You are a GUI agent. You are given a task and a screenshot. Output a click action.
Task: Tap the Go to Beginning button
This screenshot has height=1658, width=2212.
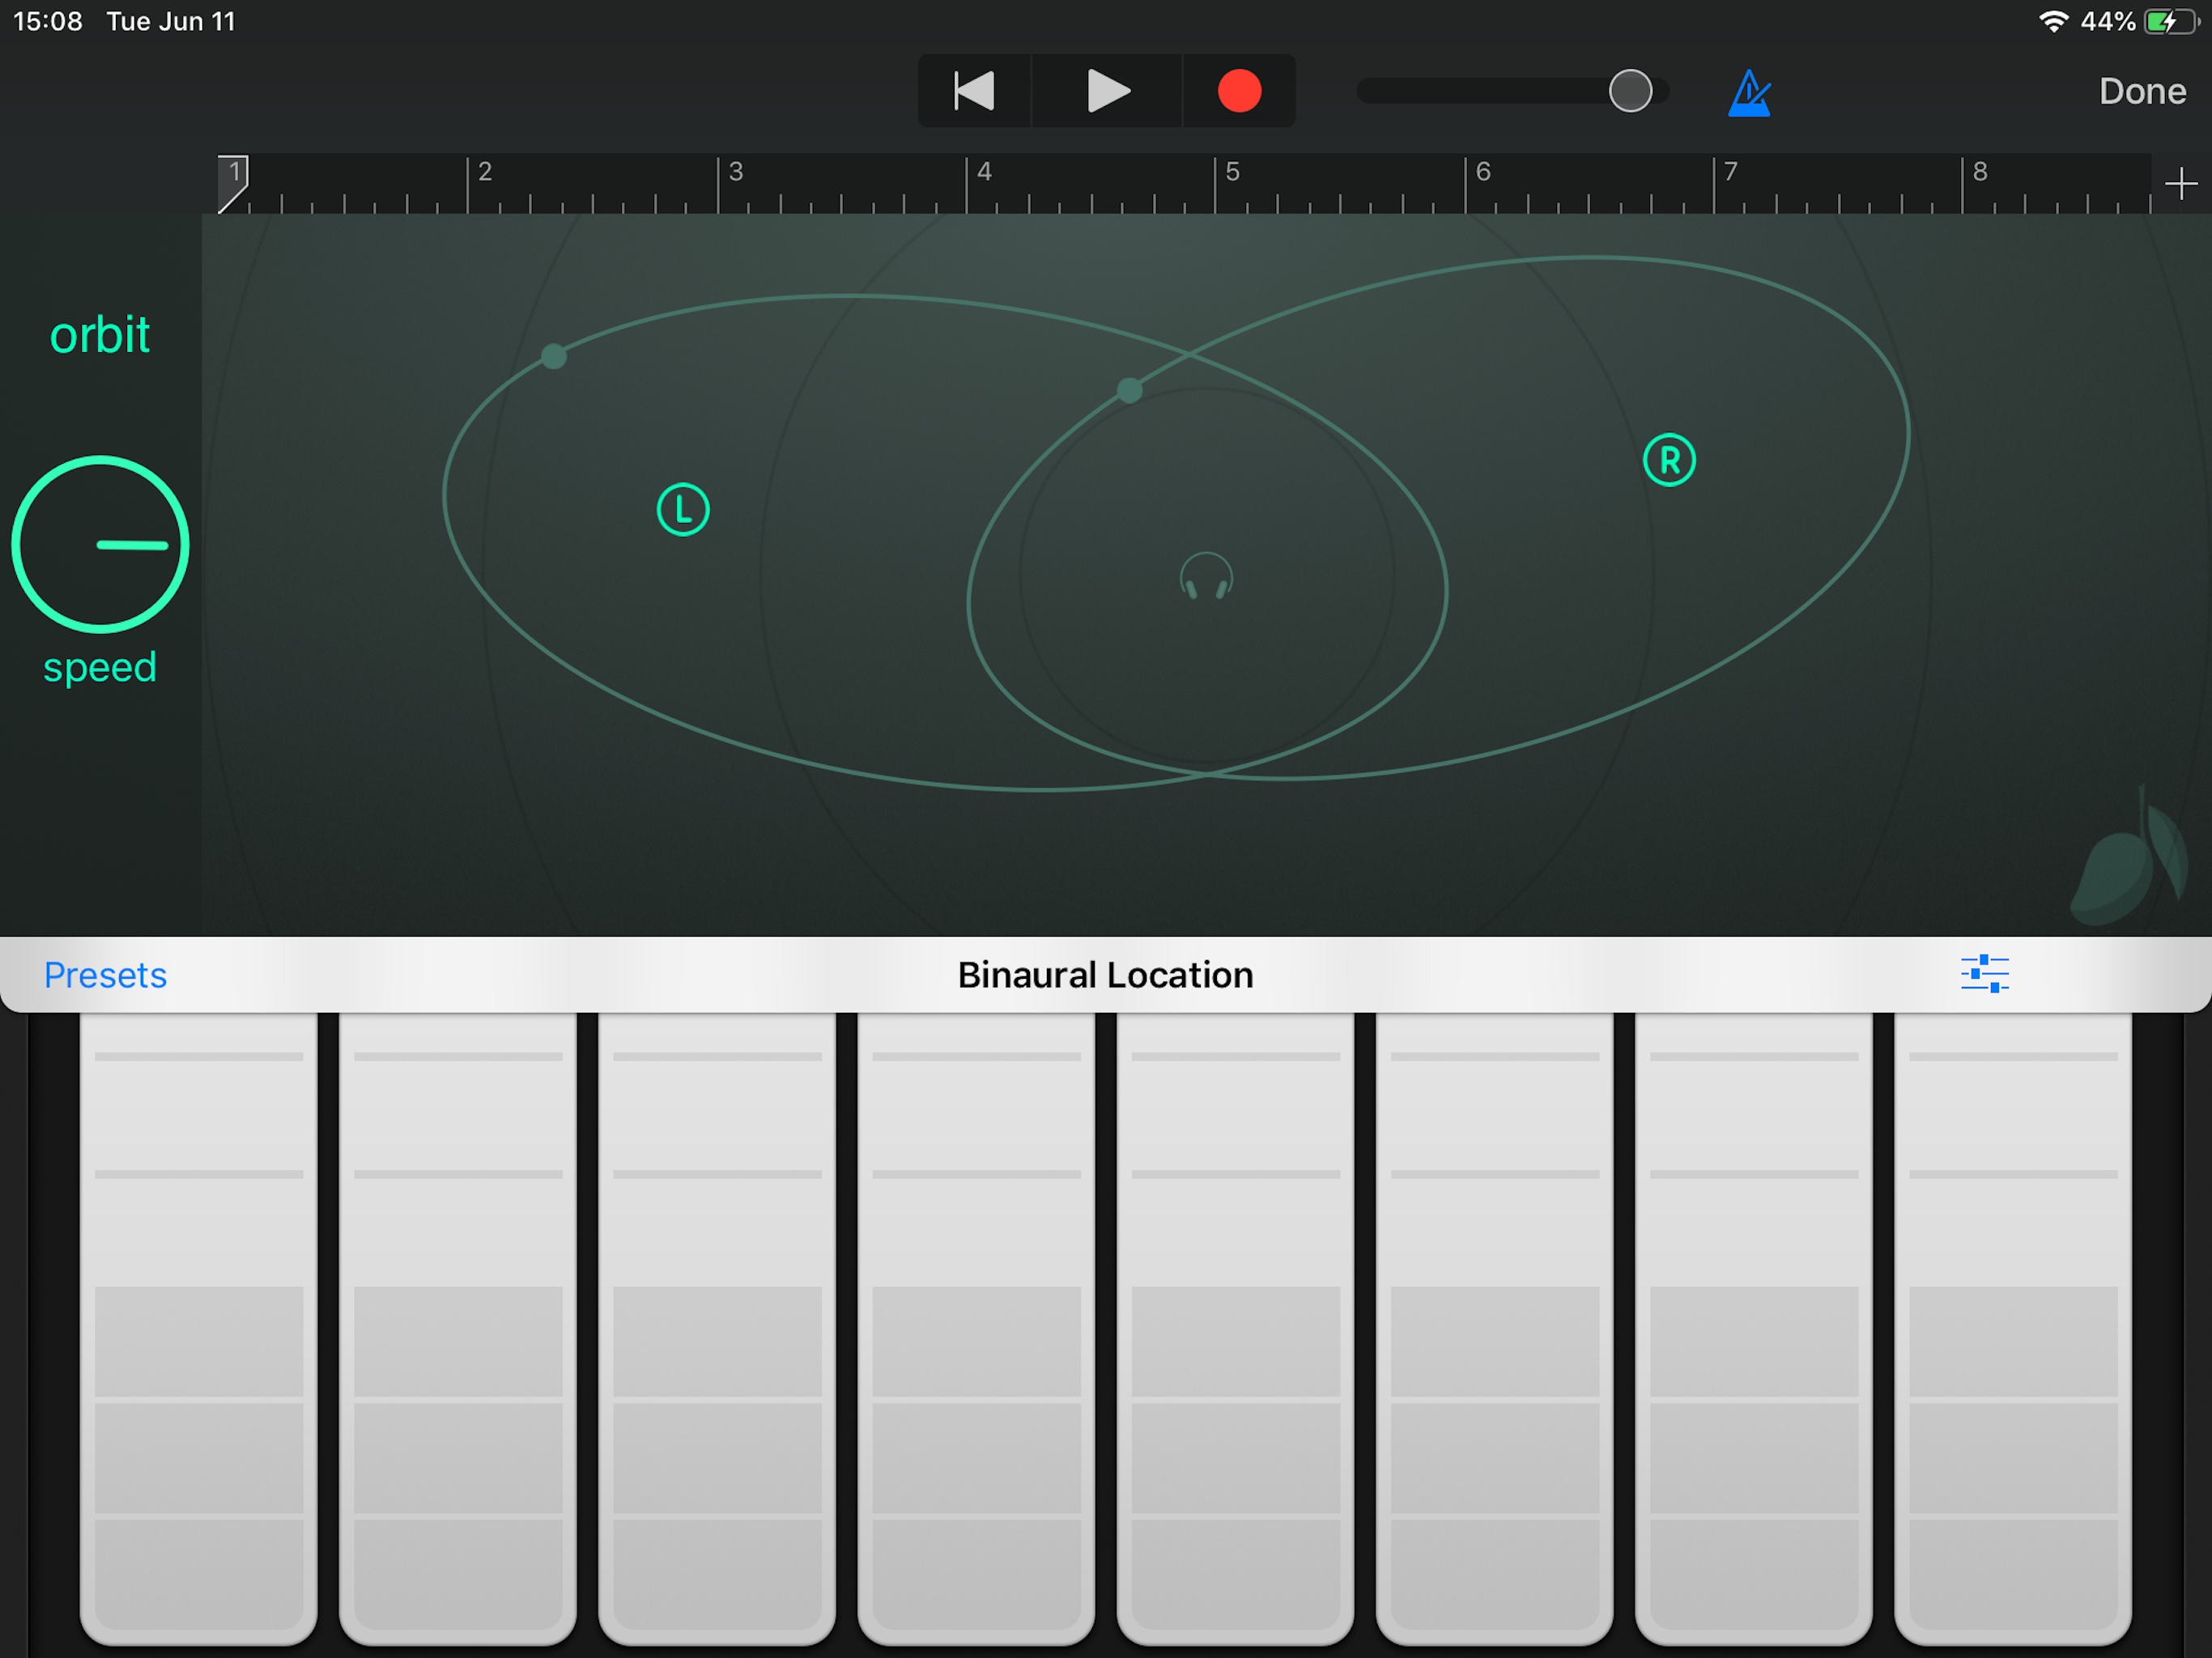[x=973, y=91]
